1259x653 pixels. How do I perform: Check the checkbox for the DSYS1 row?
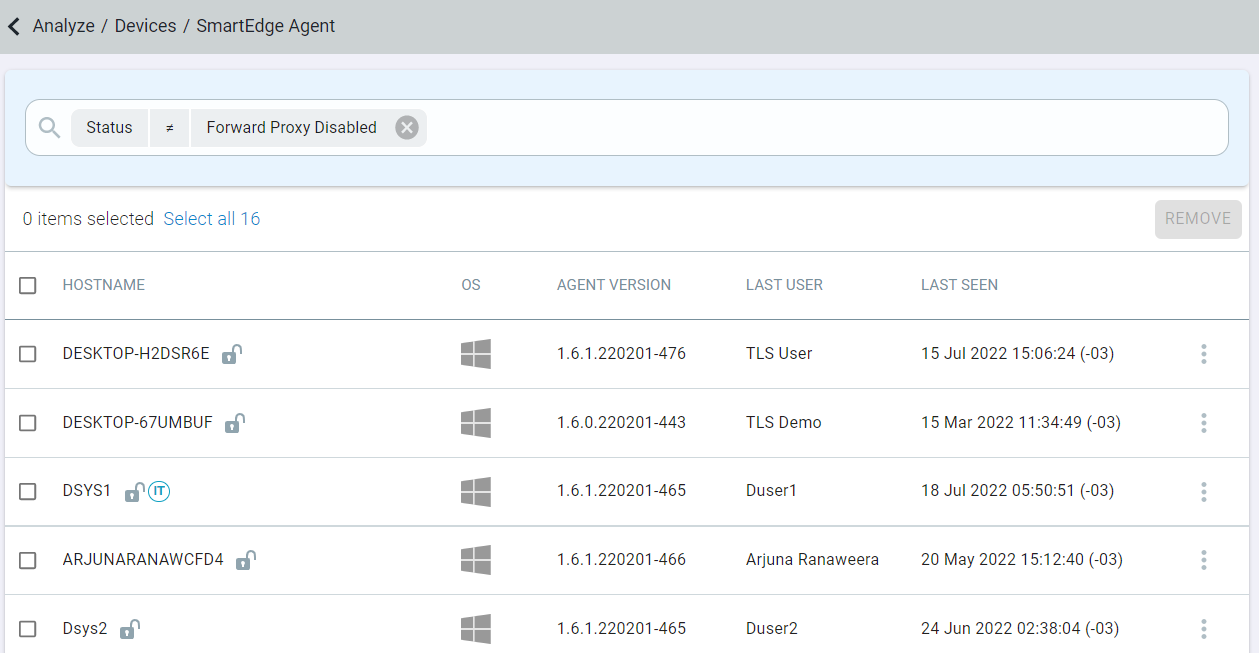point(27,491)
